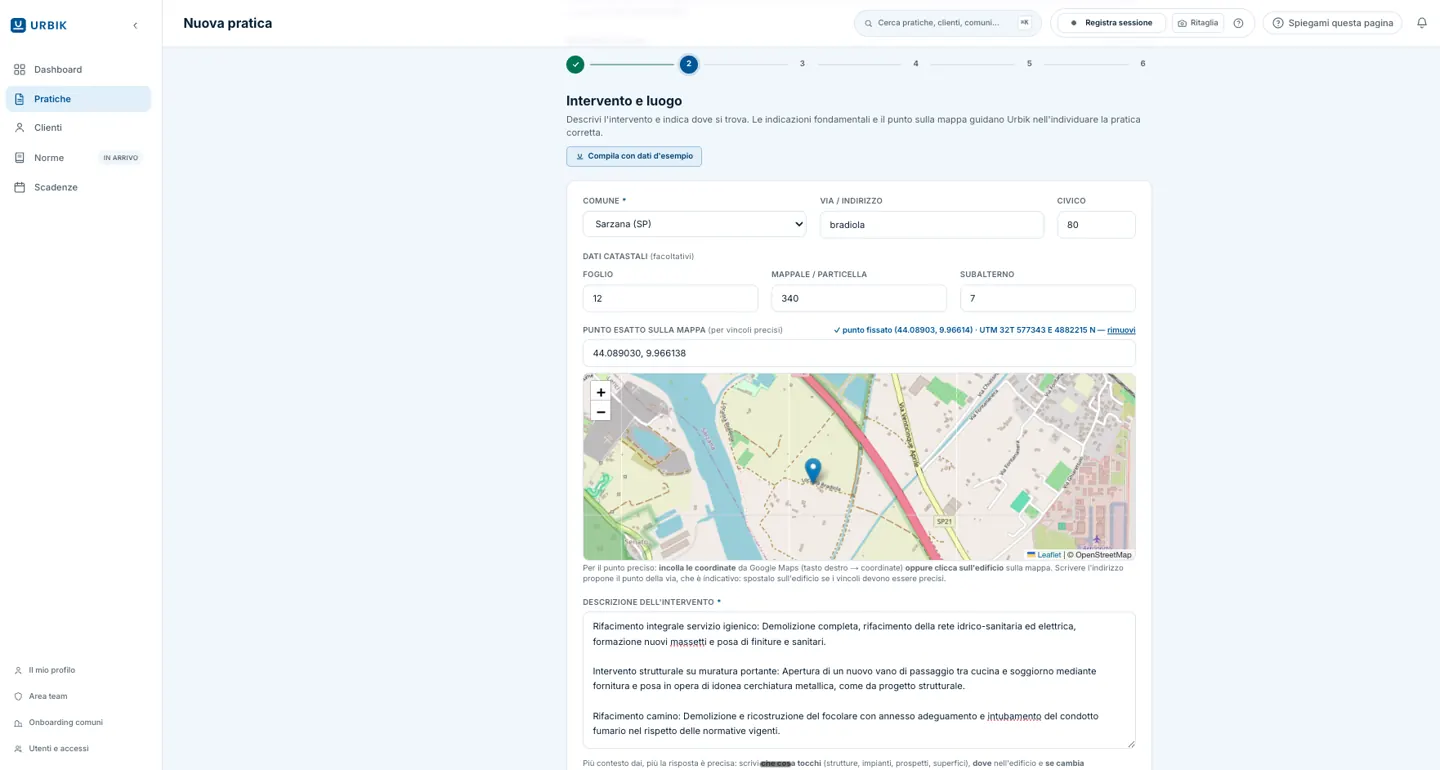This screenshot has width=1440, height=770.
Task: Jump to step 4 in progress
Action: [915, 64]
